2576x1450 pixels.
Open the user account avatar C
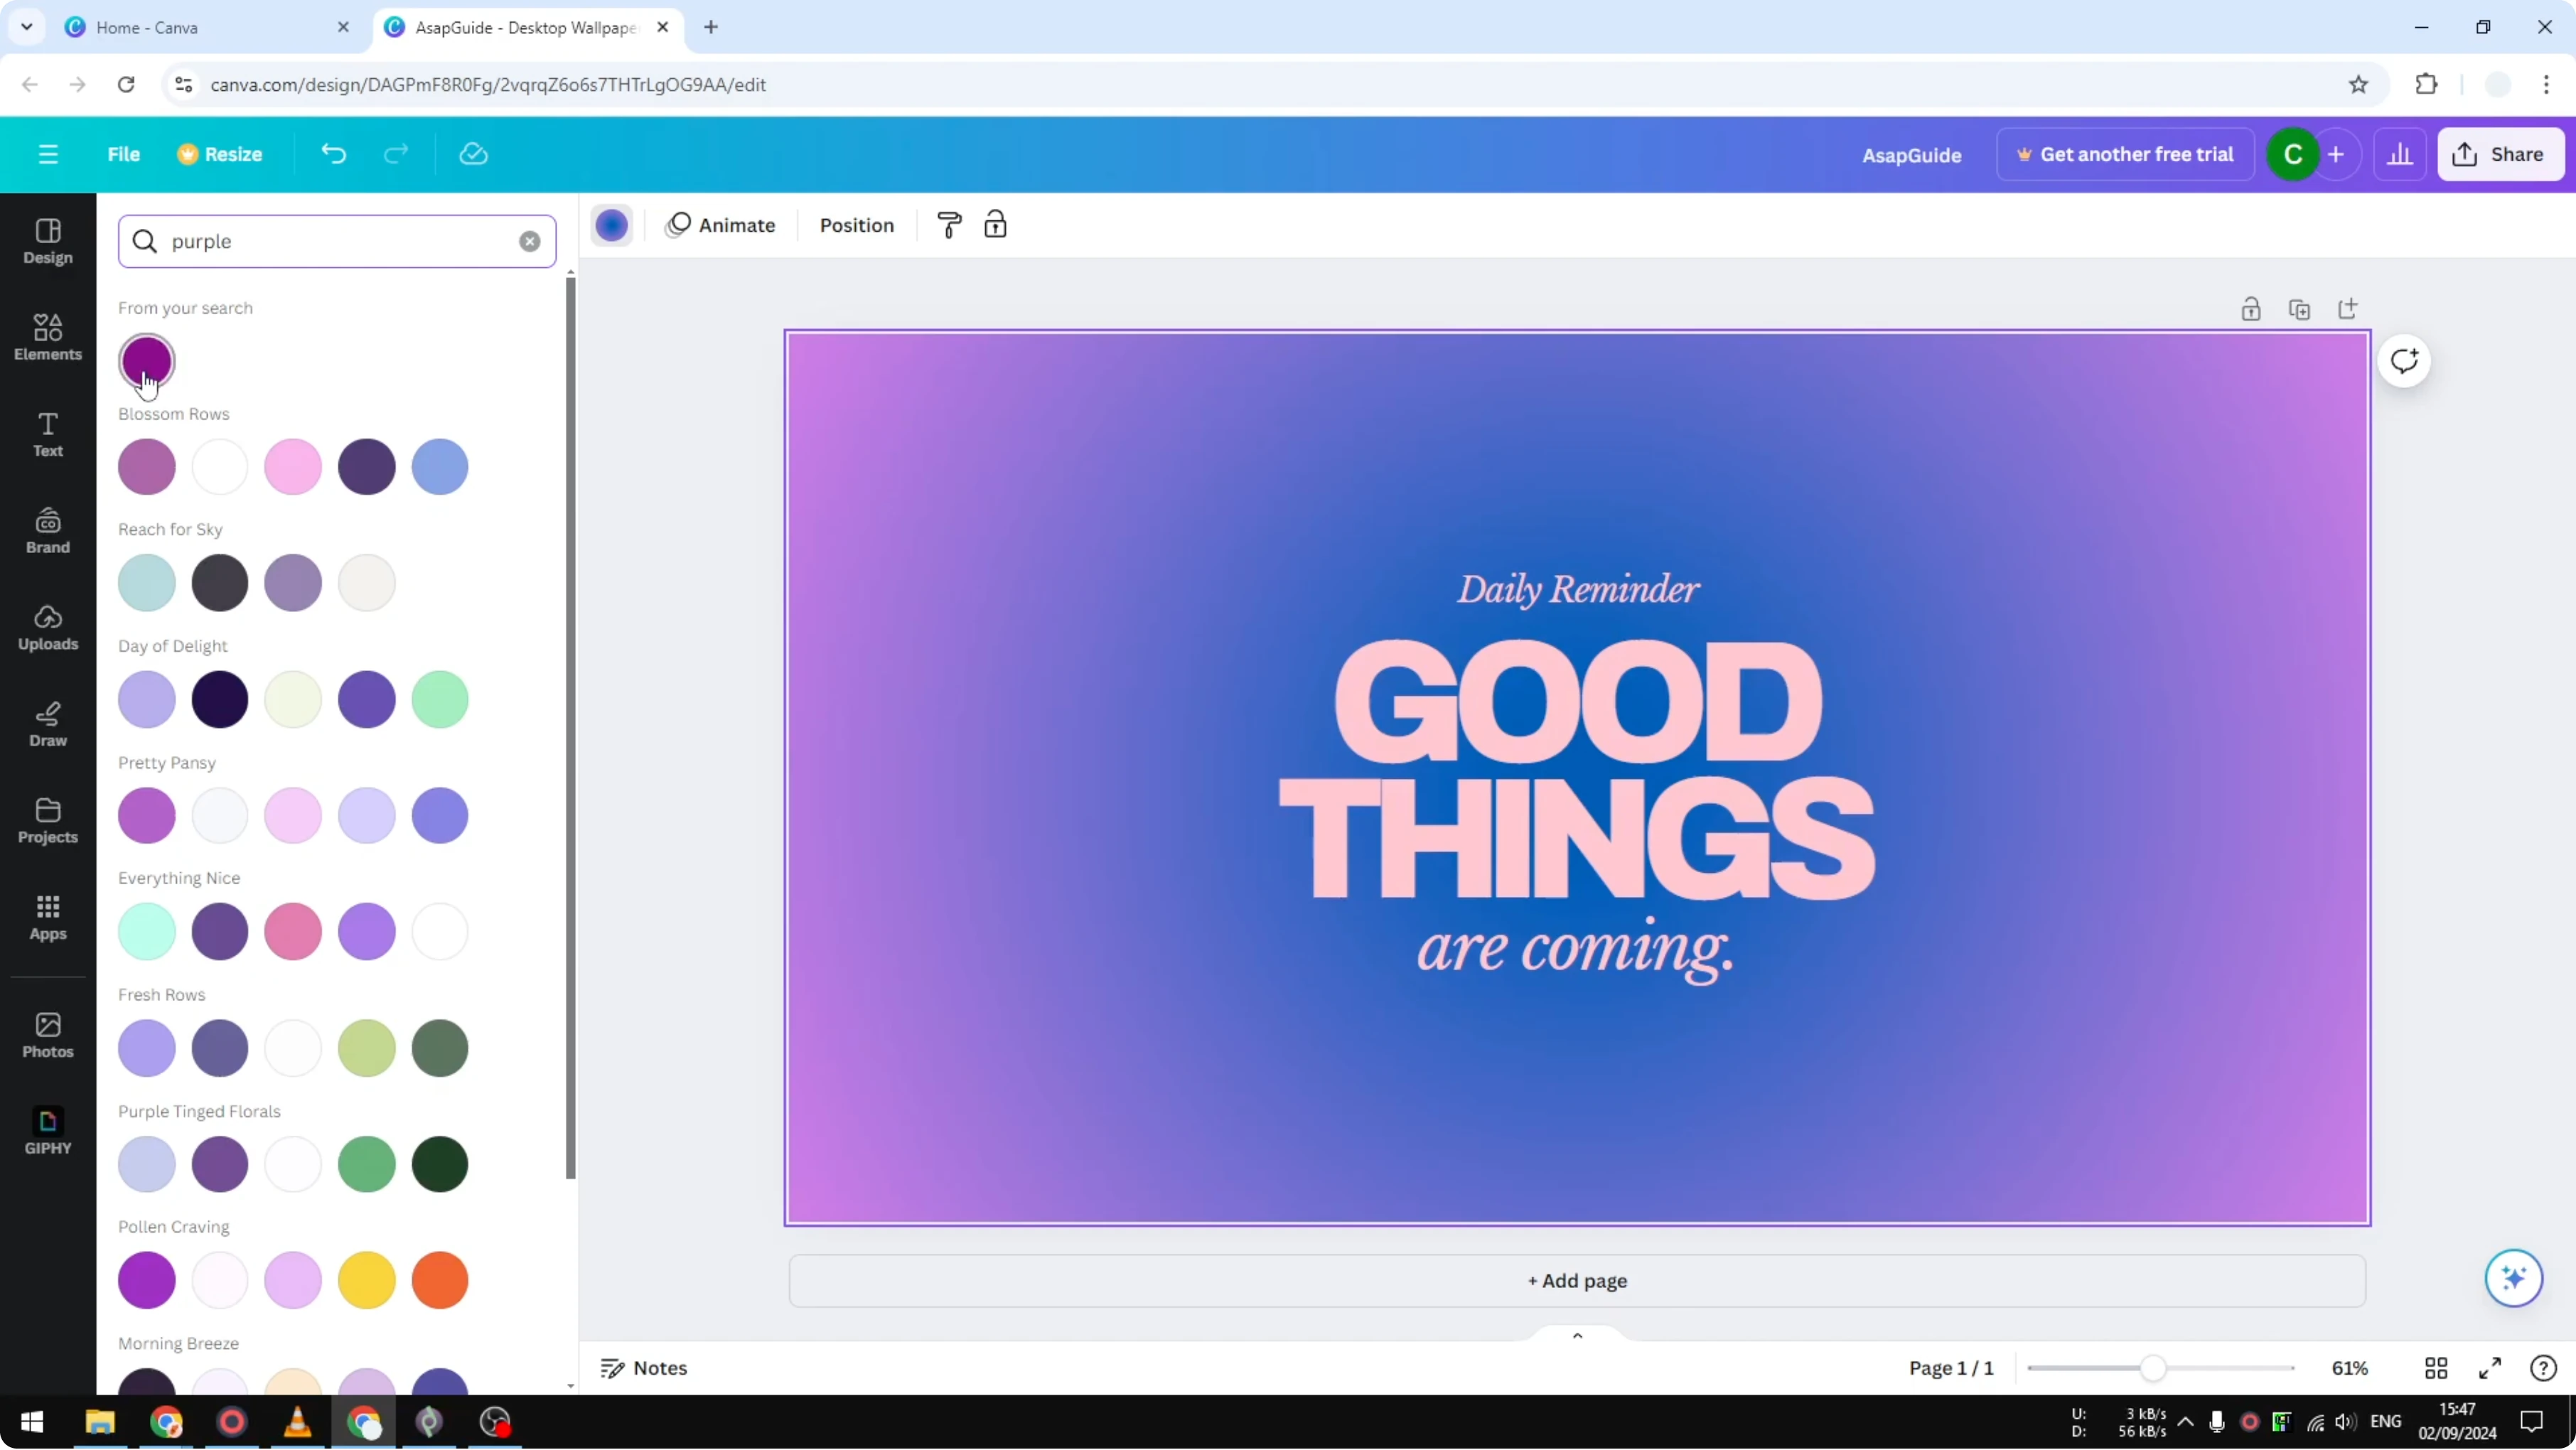pyautogui.click(x=2293, y=154)
